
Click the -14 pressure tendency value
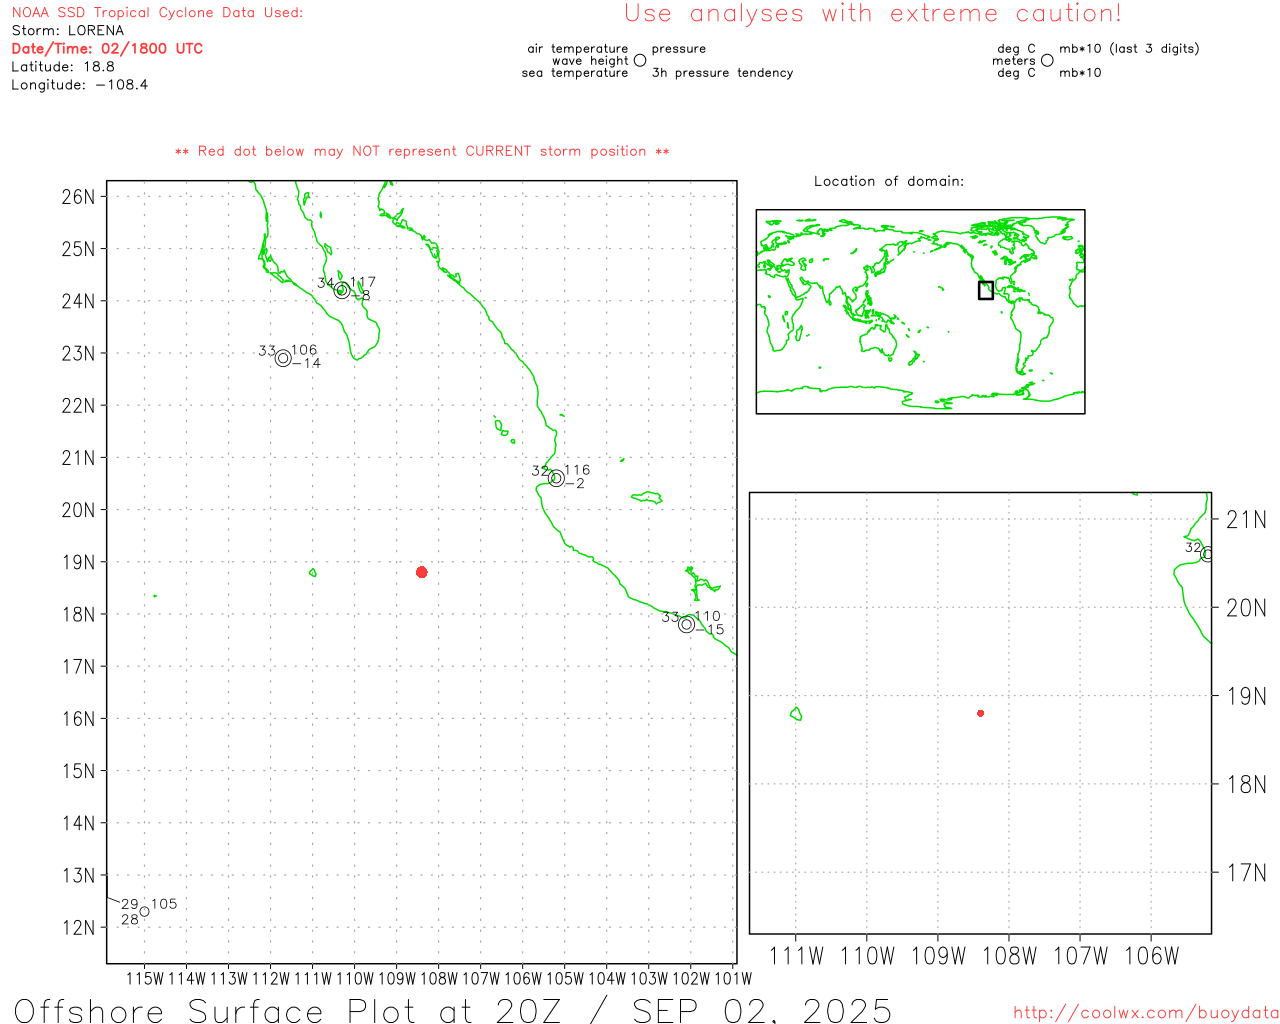coord(307,363)
